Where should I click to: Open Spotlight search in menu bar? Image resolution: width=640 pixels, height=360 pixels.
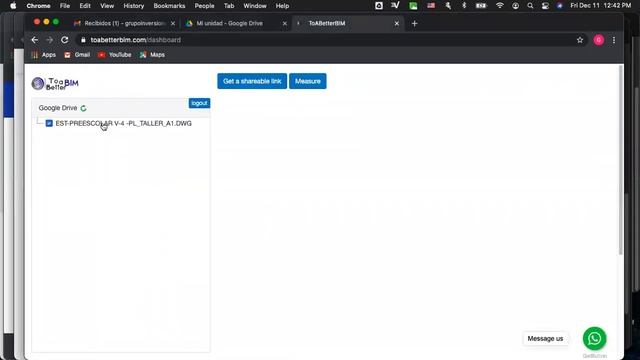(530, 6)
